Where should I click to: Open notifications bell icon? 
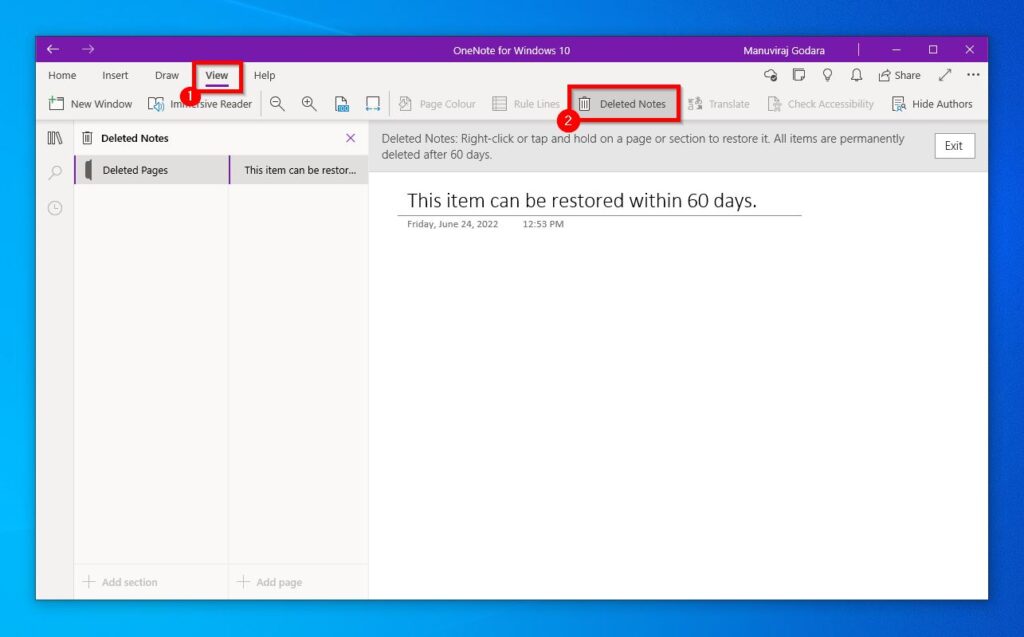coord(856,75)
